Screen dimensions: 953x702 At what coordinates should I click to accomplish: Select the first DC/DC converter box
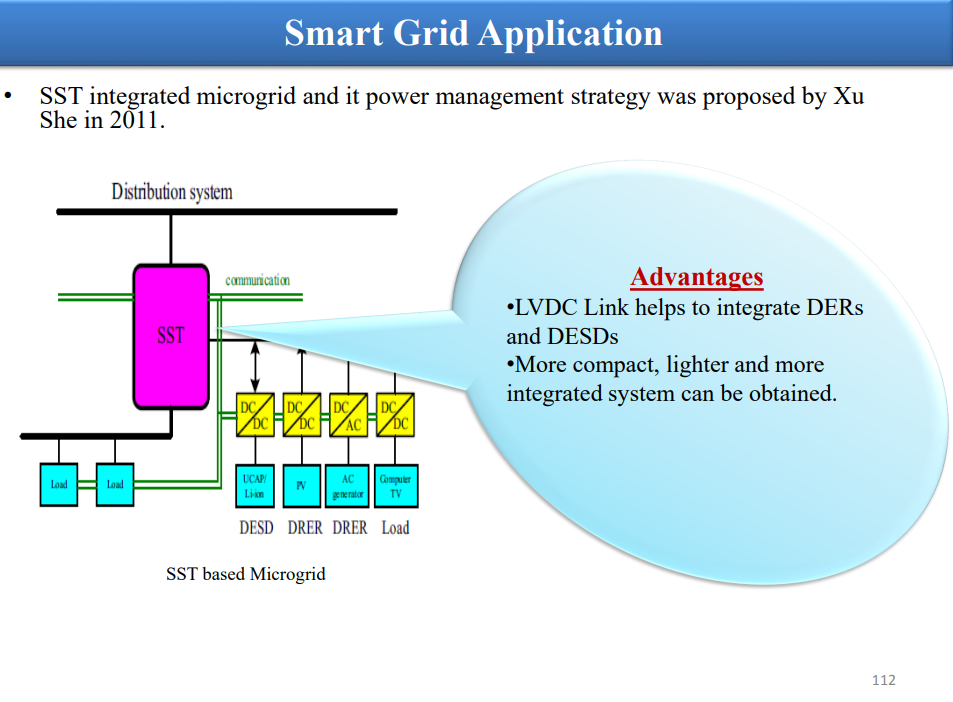[255, 415]
